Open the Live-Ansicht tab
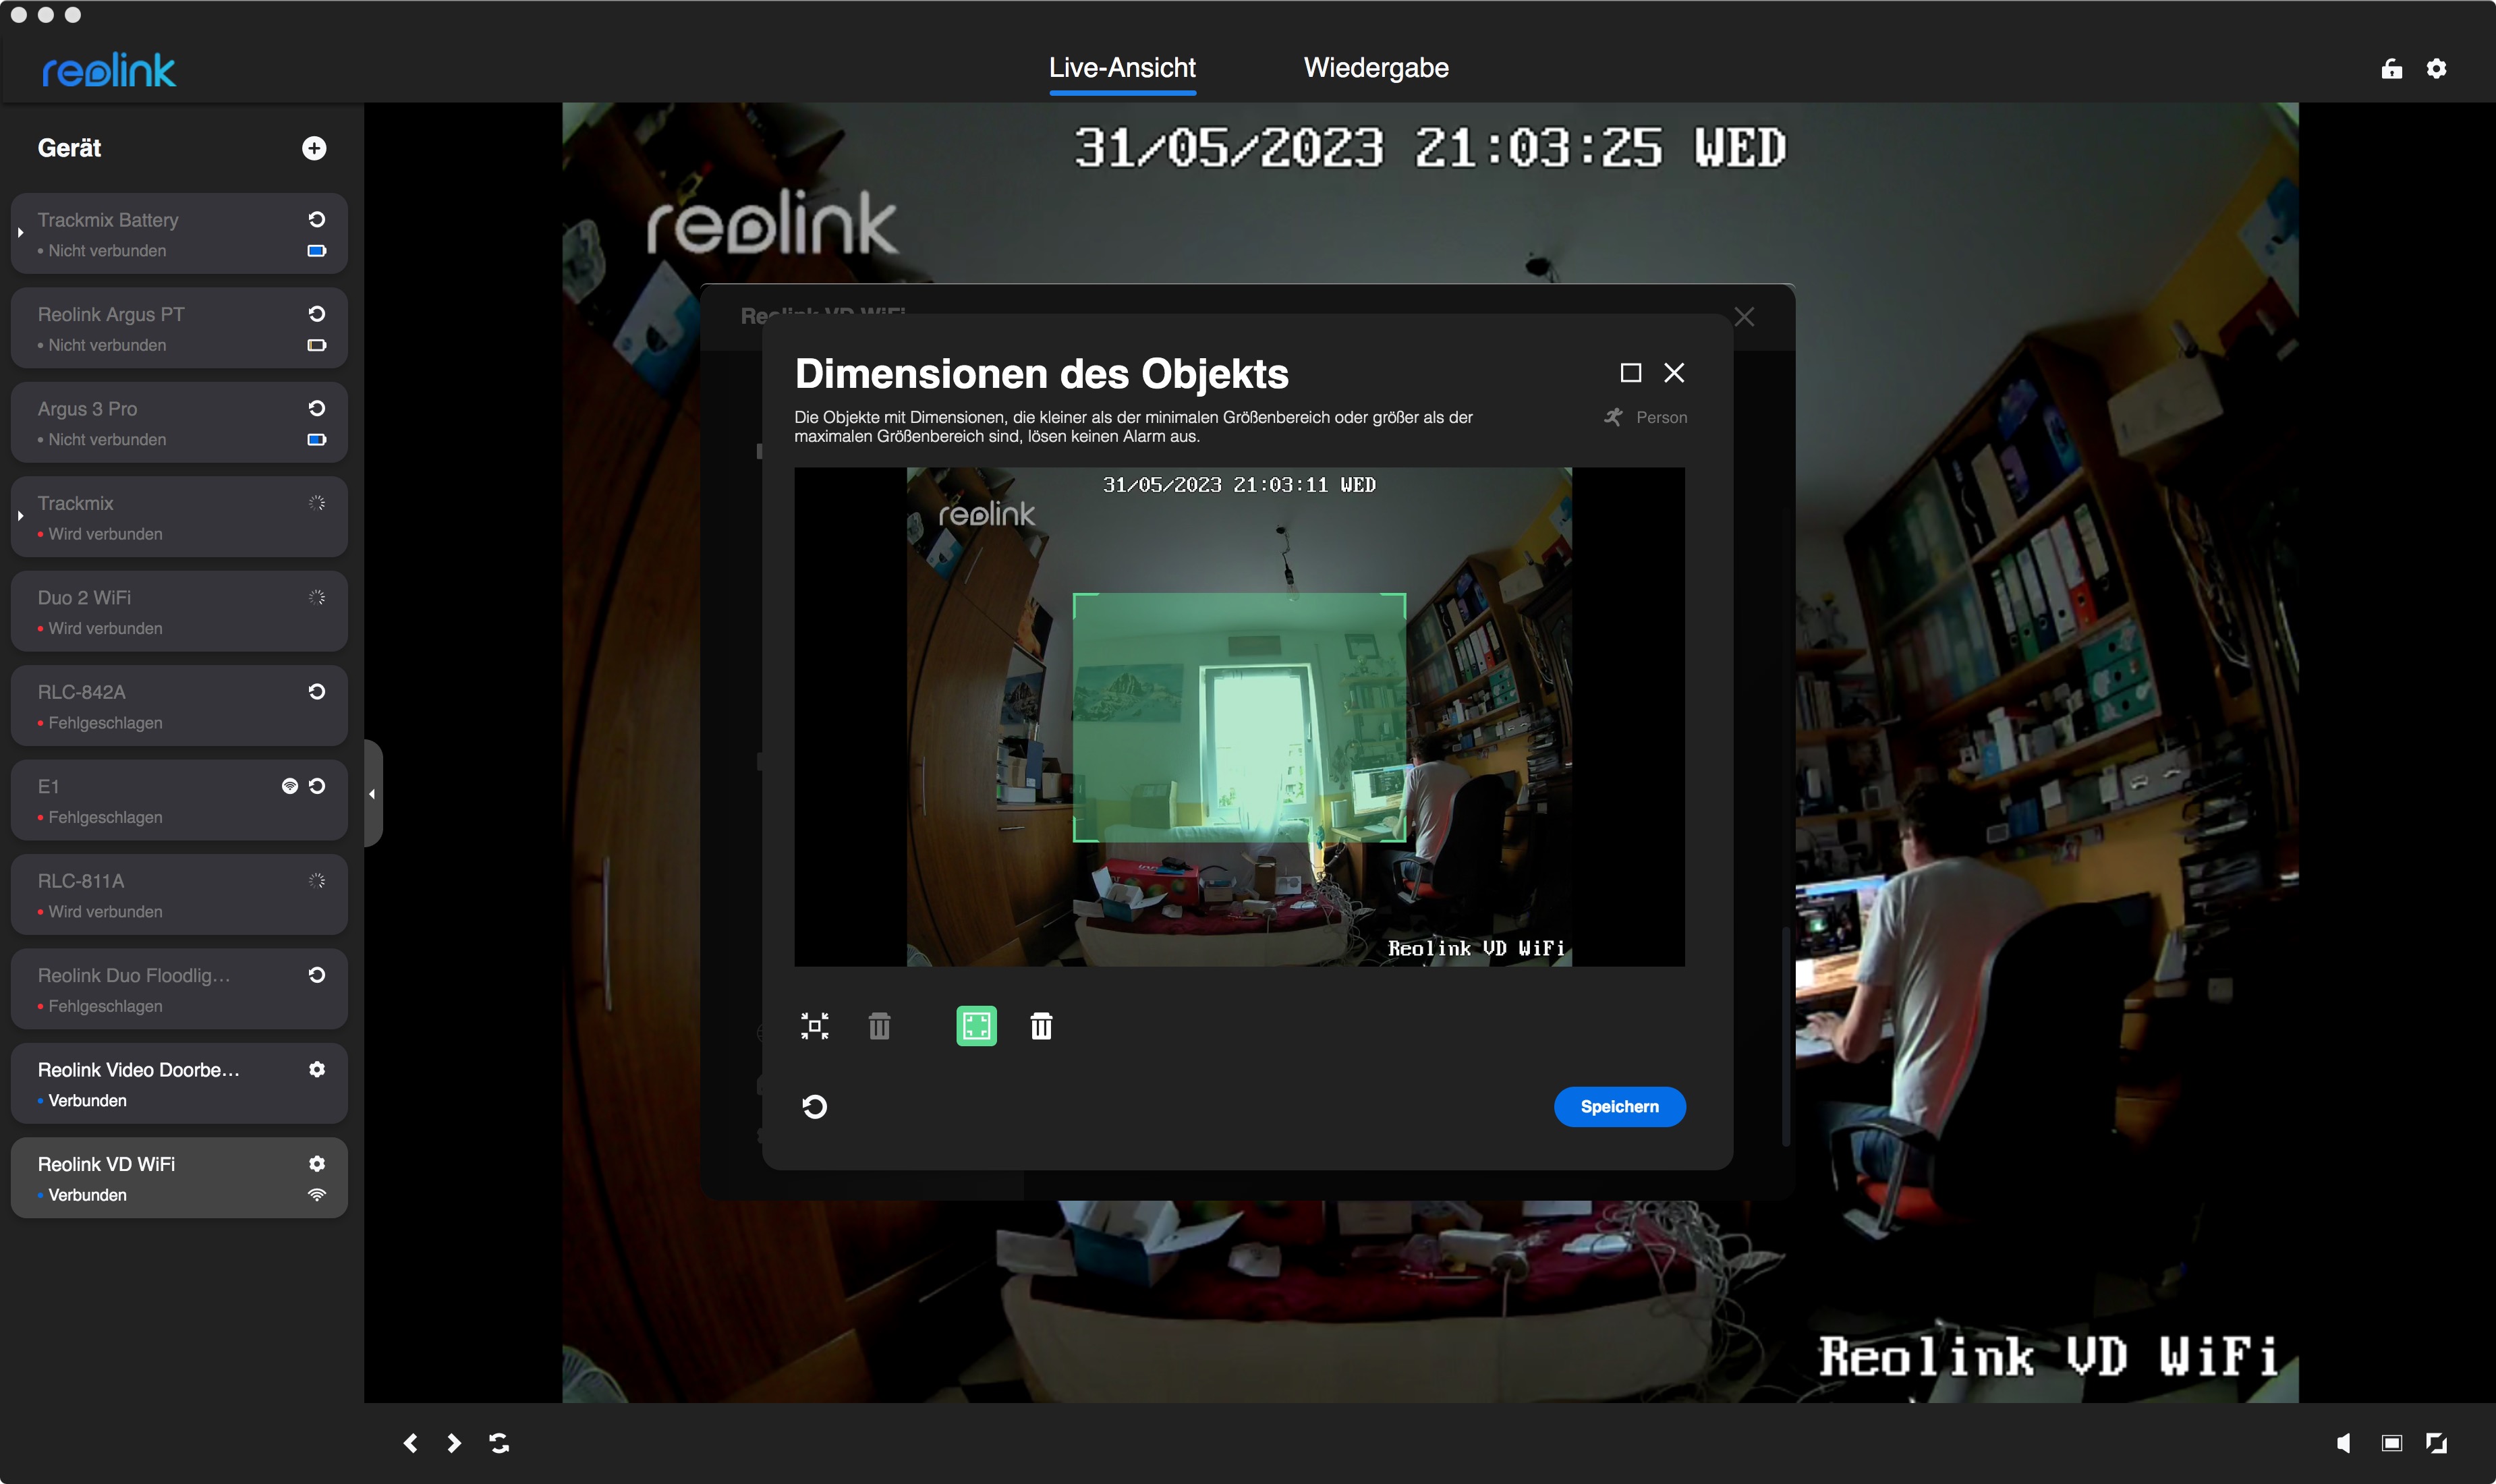 click(1121, 68)
